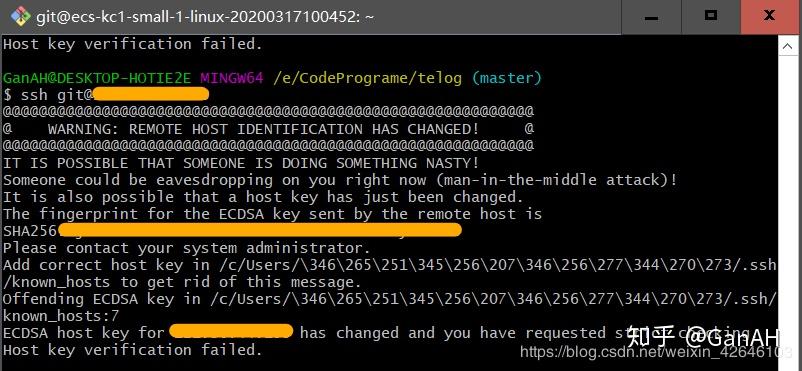Close the Git Bash terminal window
Screen dimensions: 802x371
[770, 17]
